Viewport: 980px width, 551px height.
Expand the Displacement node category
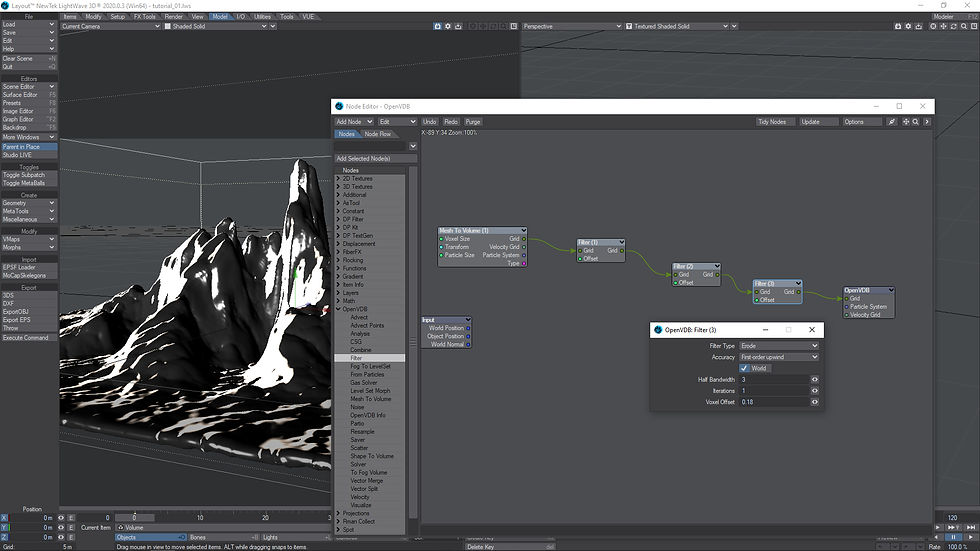point(338,244)
